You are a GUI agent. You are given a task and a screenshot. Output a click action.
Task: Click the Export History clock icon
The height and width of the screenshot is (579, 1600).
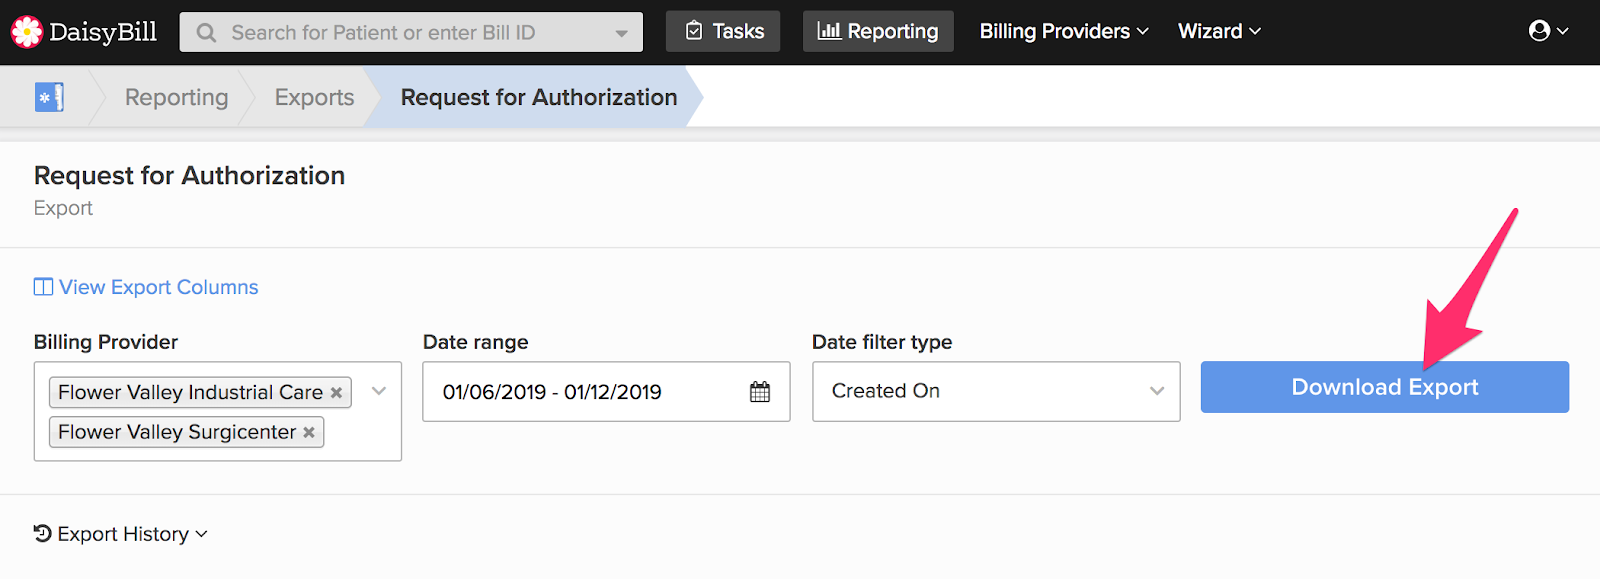[x=43, y=533]
